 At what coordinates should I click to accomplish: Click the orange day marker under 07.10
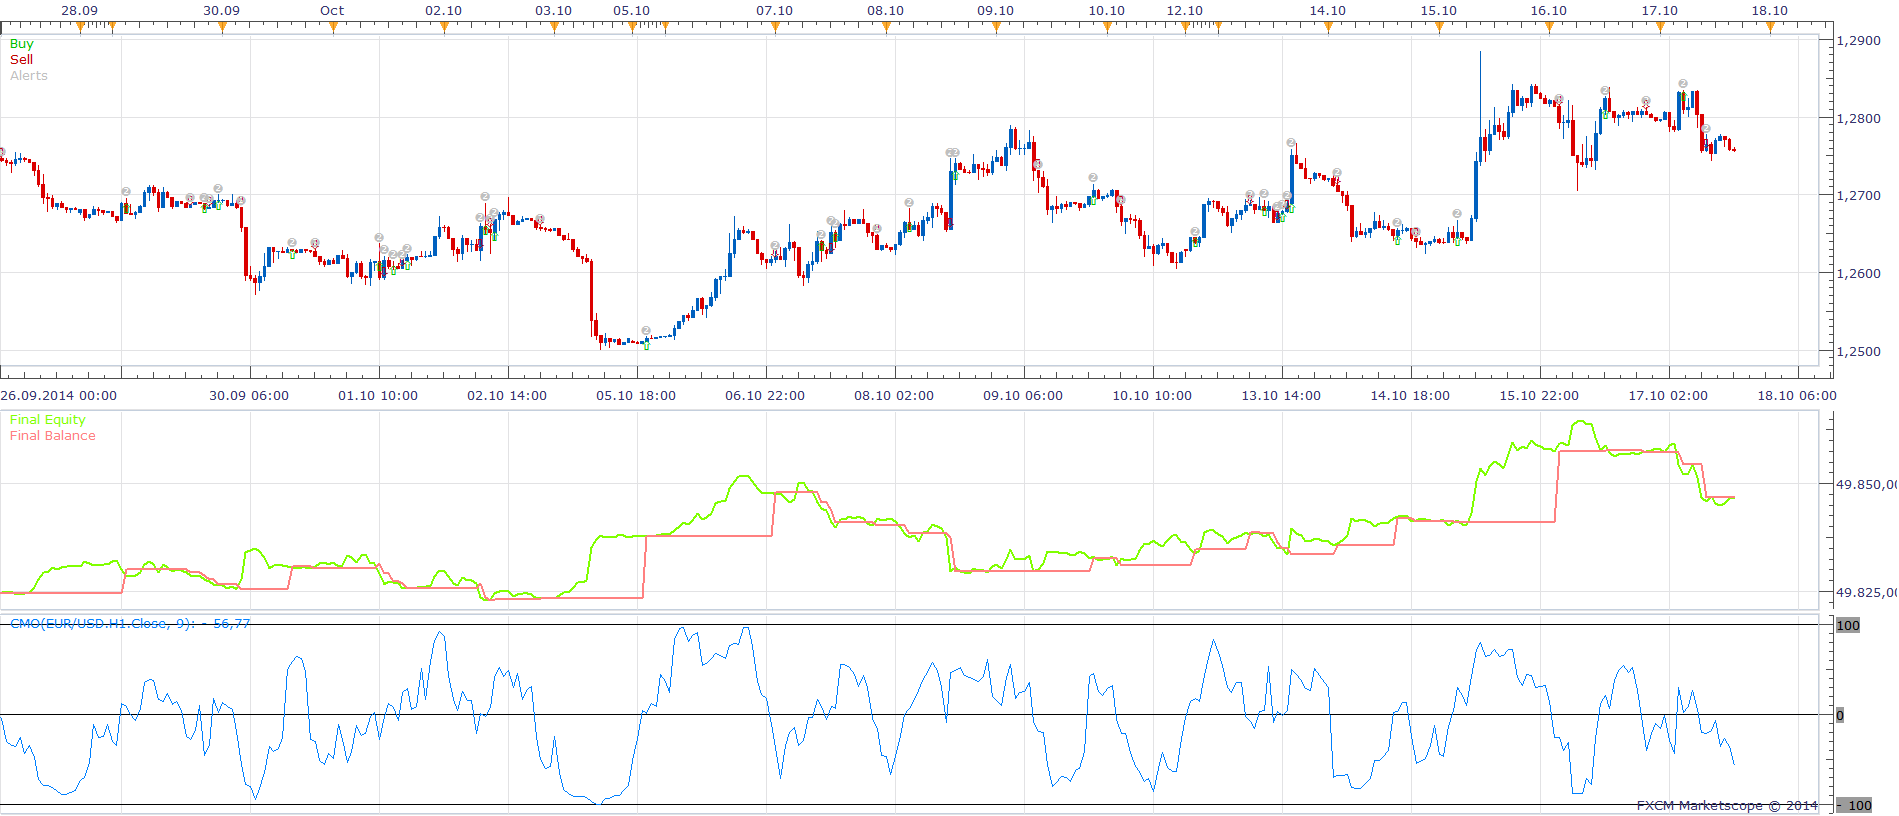click(x=775, y=28)
